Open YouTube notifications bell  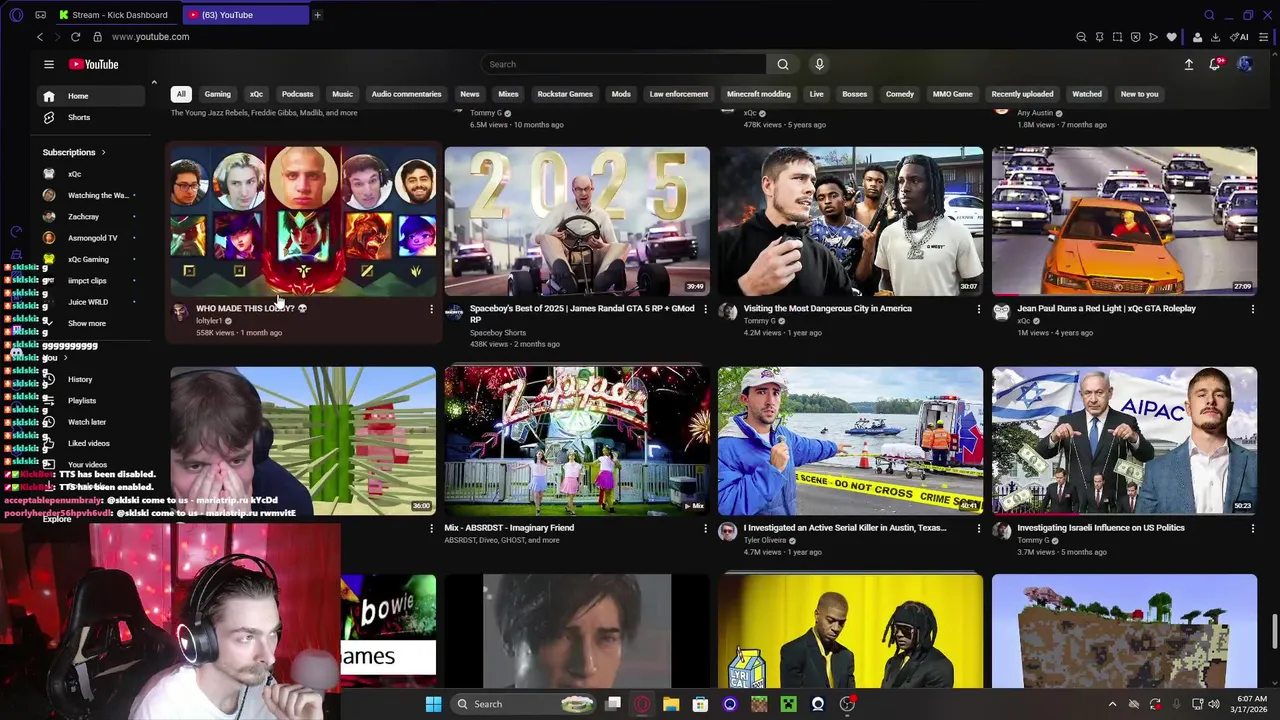coord(1215,64)
